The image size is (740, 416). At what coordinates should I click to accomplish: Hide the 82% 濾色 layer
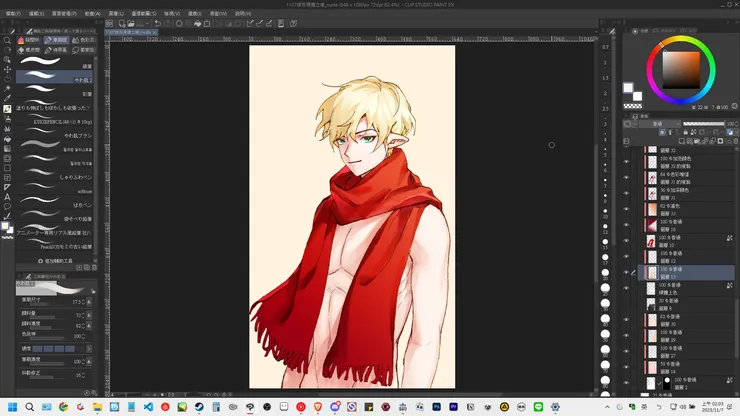pos(626,209)
